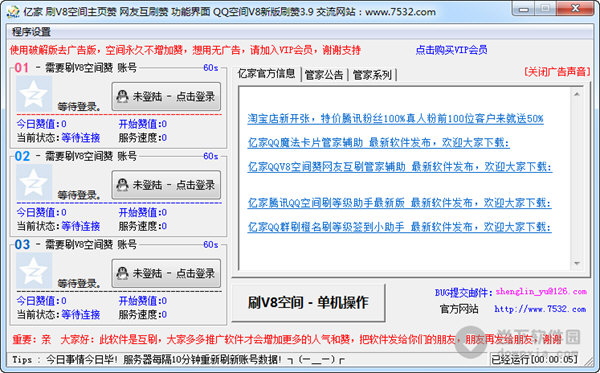Click account 03 开始赞值:0 value

tap(143, 301)
